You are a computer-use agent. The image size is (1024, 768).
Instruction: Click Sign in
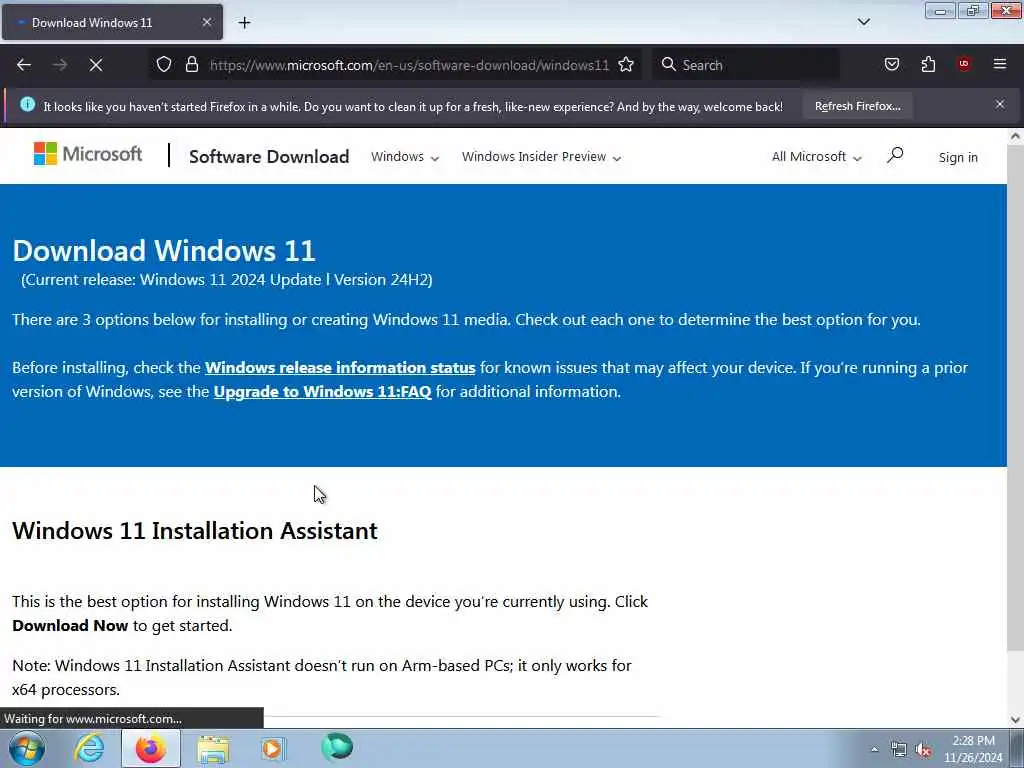[x=958, y=157]
